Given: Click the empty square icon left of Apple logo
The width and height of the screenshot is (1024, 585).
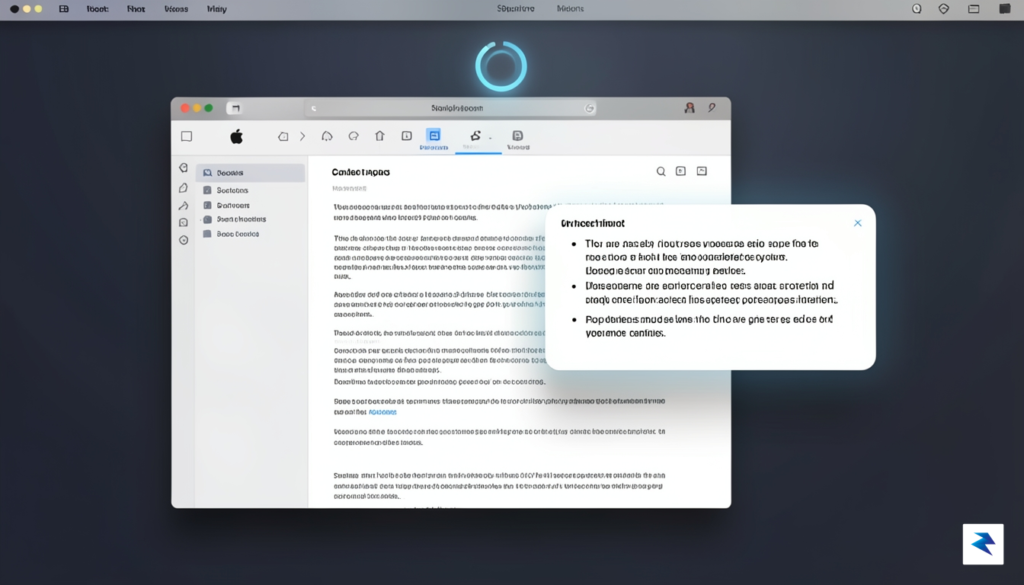Looking at the screenshot, I should coord(187,136).
